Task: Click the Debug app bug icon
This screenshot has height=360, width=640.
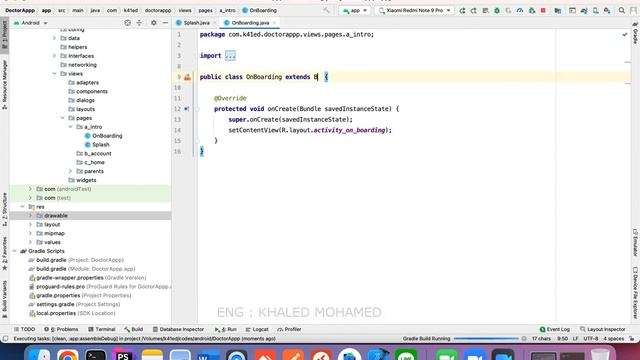Action: coord(497,11)
